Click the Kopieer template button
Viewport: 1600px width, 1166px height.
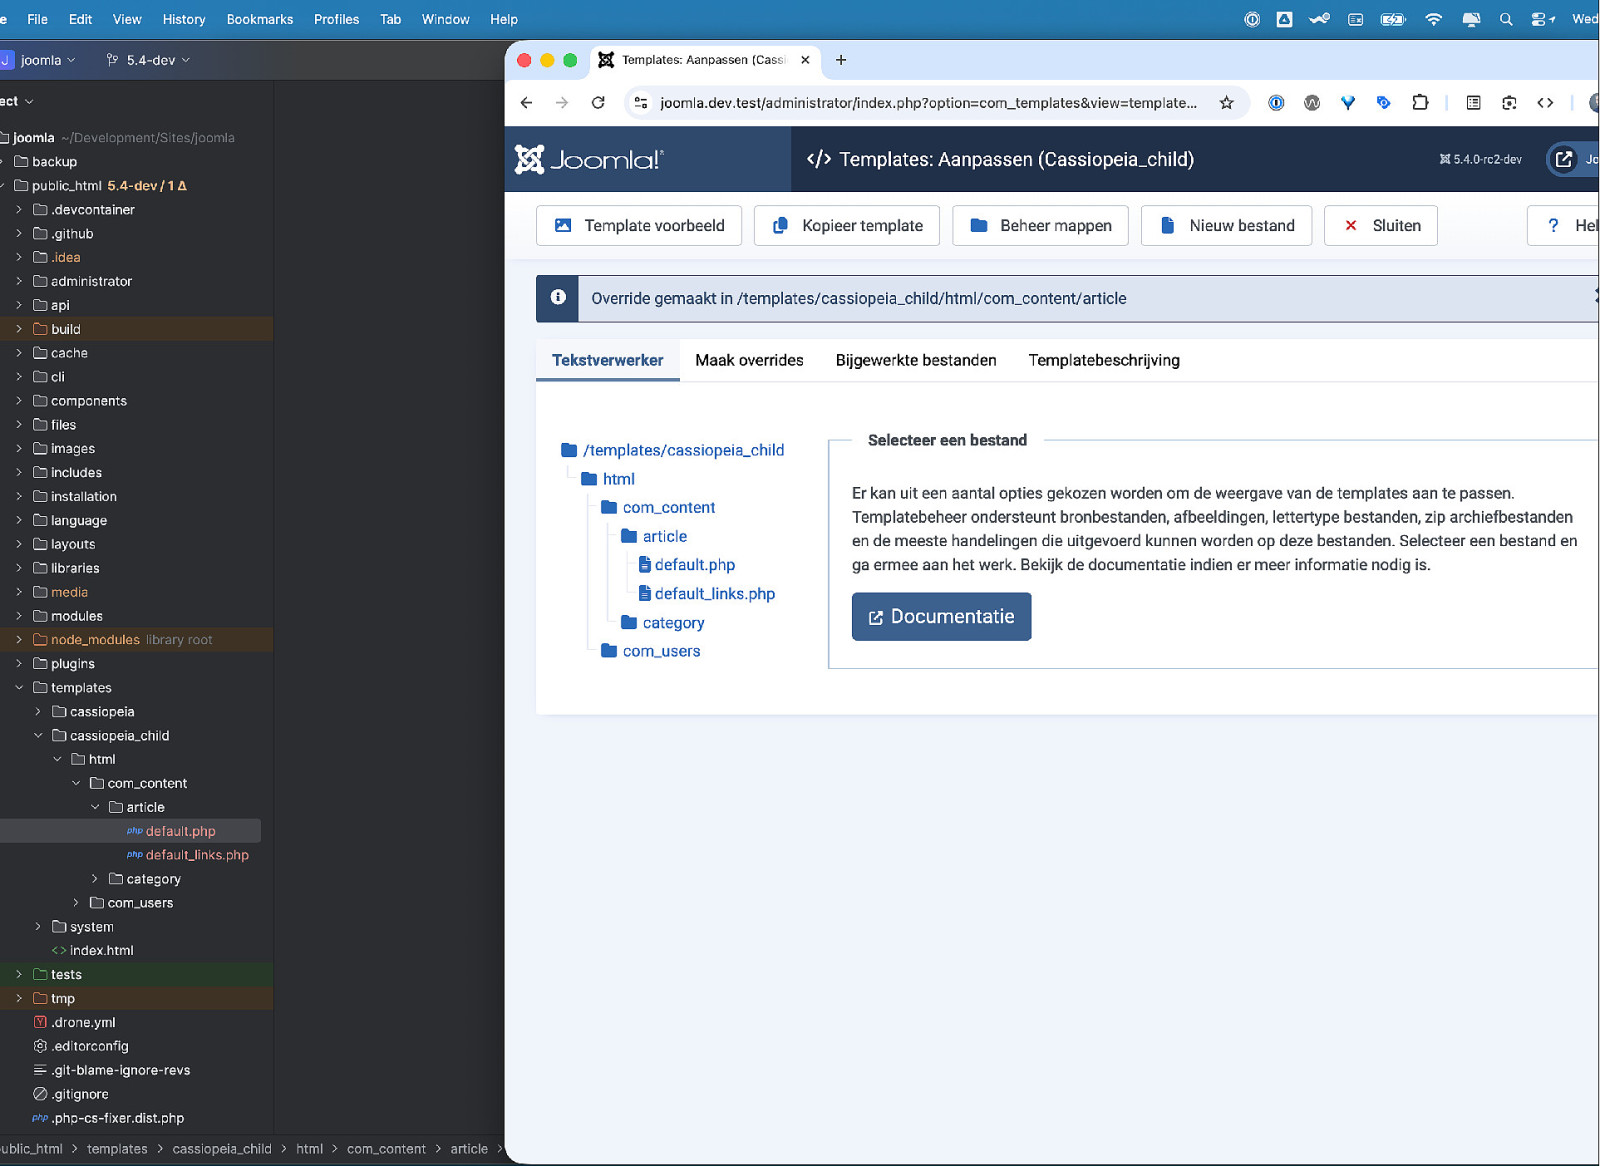tap(847, 226)
